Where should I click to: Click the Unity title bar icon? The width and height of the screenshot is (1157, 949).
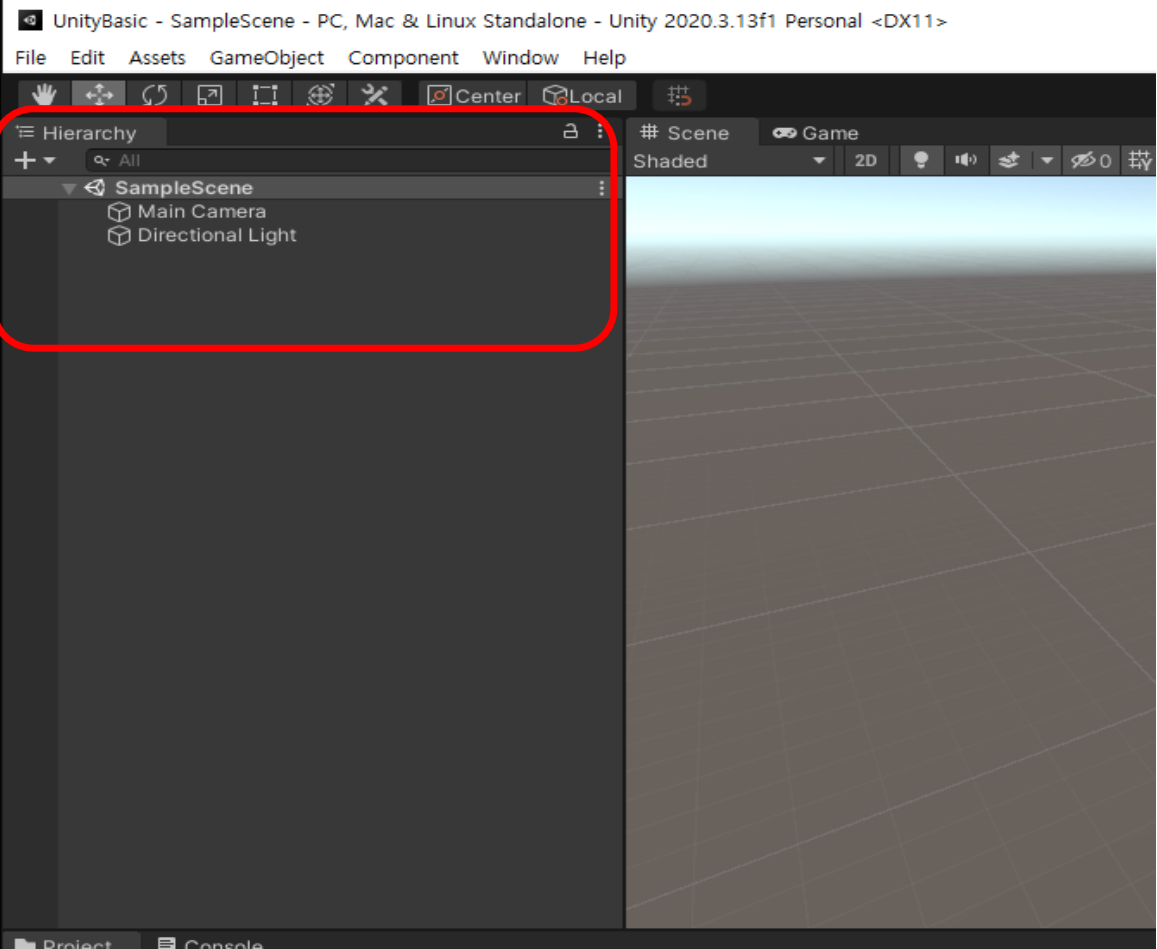click(x=30, y=20)
